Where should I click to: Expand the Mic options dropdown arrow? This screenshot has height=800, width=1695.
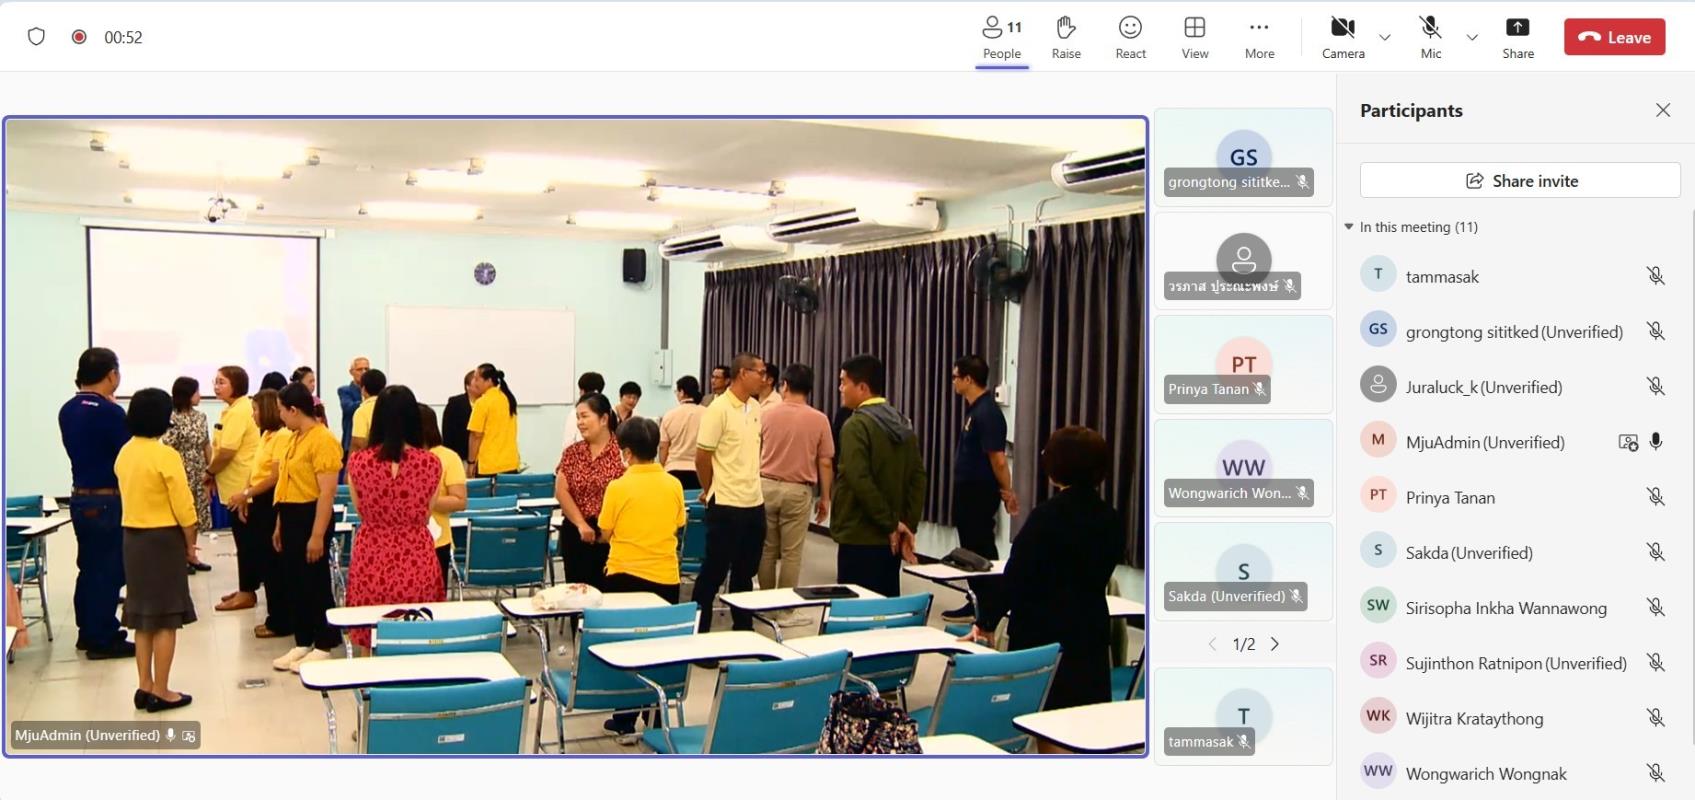[1472, 38]
